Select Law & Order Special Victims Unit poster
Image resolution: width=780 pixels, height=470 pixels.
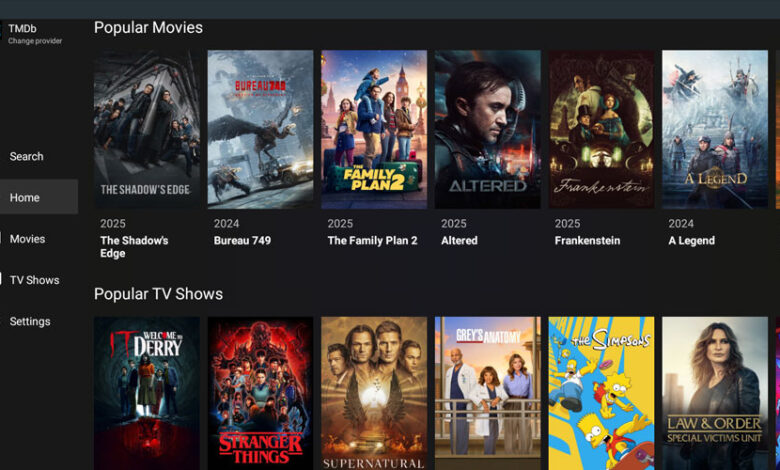(x=715, y=393)
